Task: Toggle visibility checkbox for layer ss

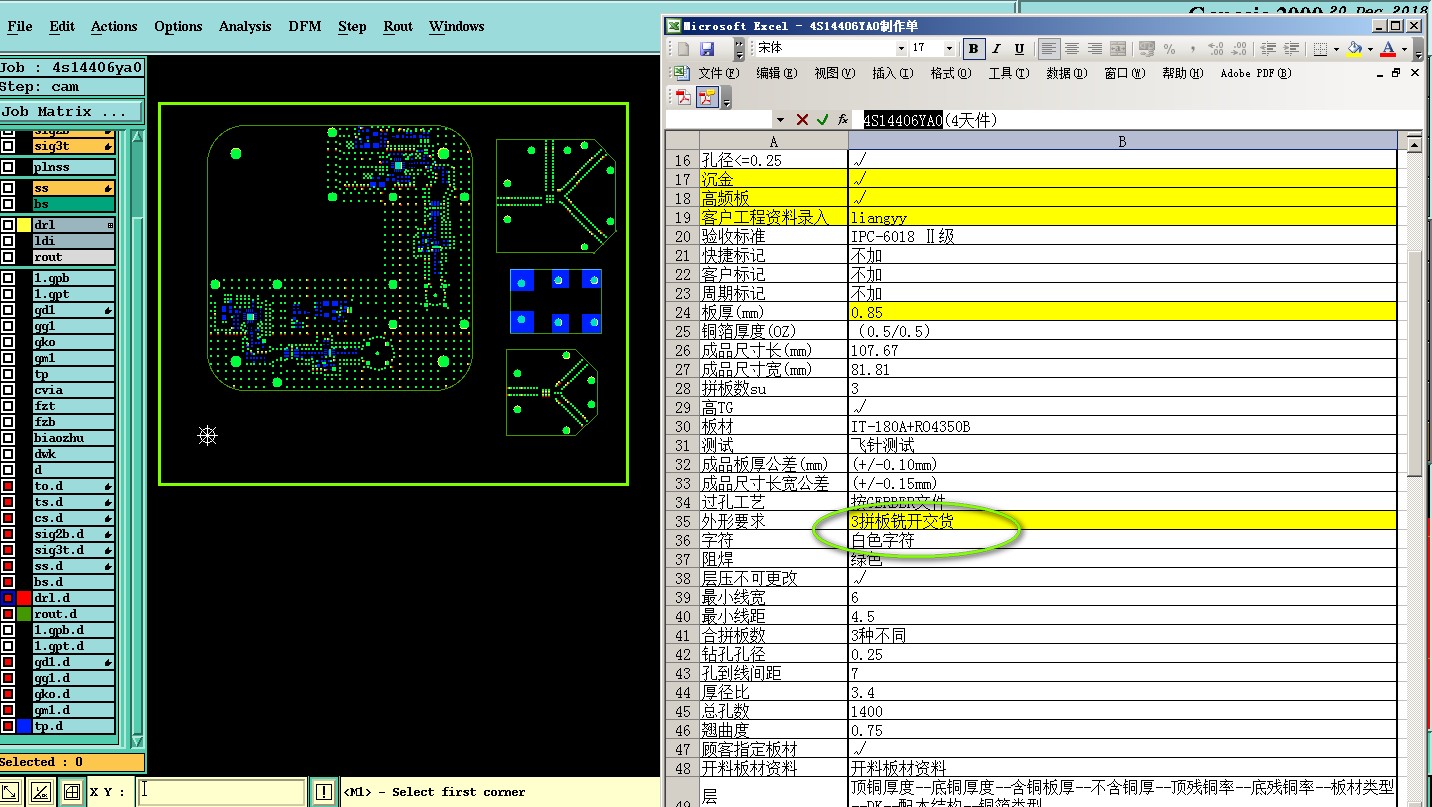Action: pos(8,188)
